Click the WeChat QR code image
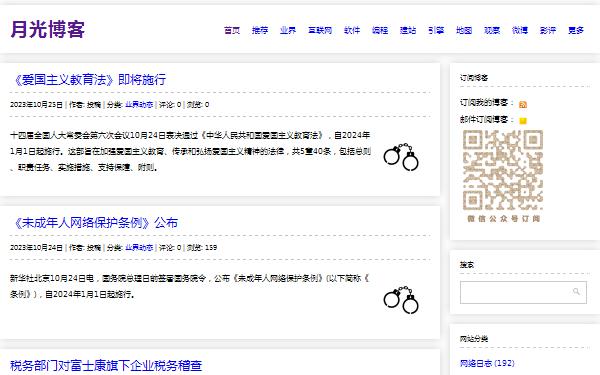The width and height of the screenshot is (600, 375). point(503,176)
